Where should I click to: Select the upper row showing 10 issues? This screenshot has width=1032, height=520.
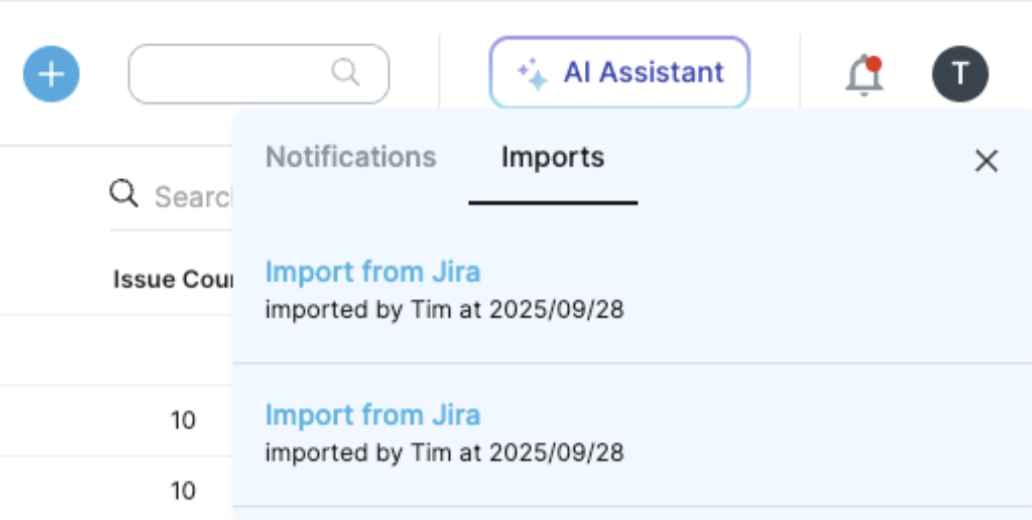[116, 421]
